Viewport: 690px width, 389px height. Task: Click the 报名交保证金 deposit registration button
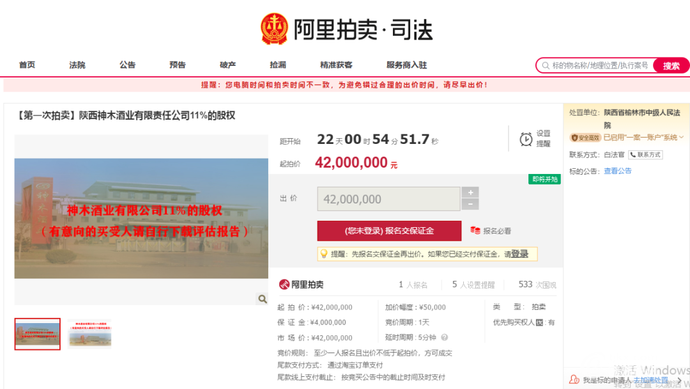point(389,231)
